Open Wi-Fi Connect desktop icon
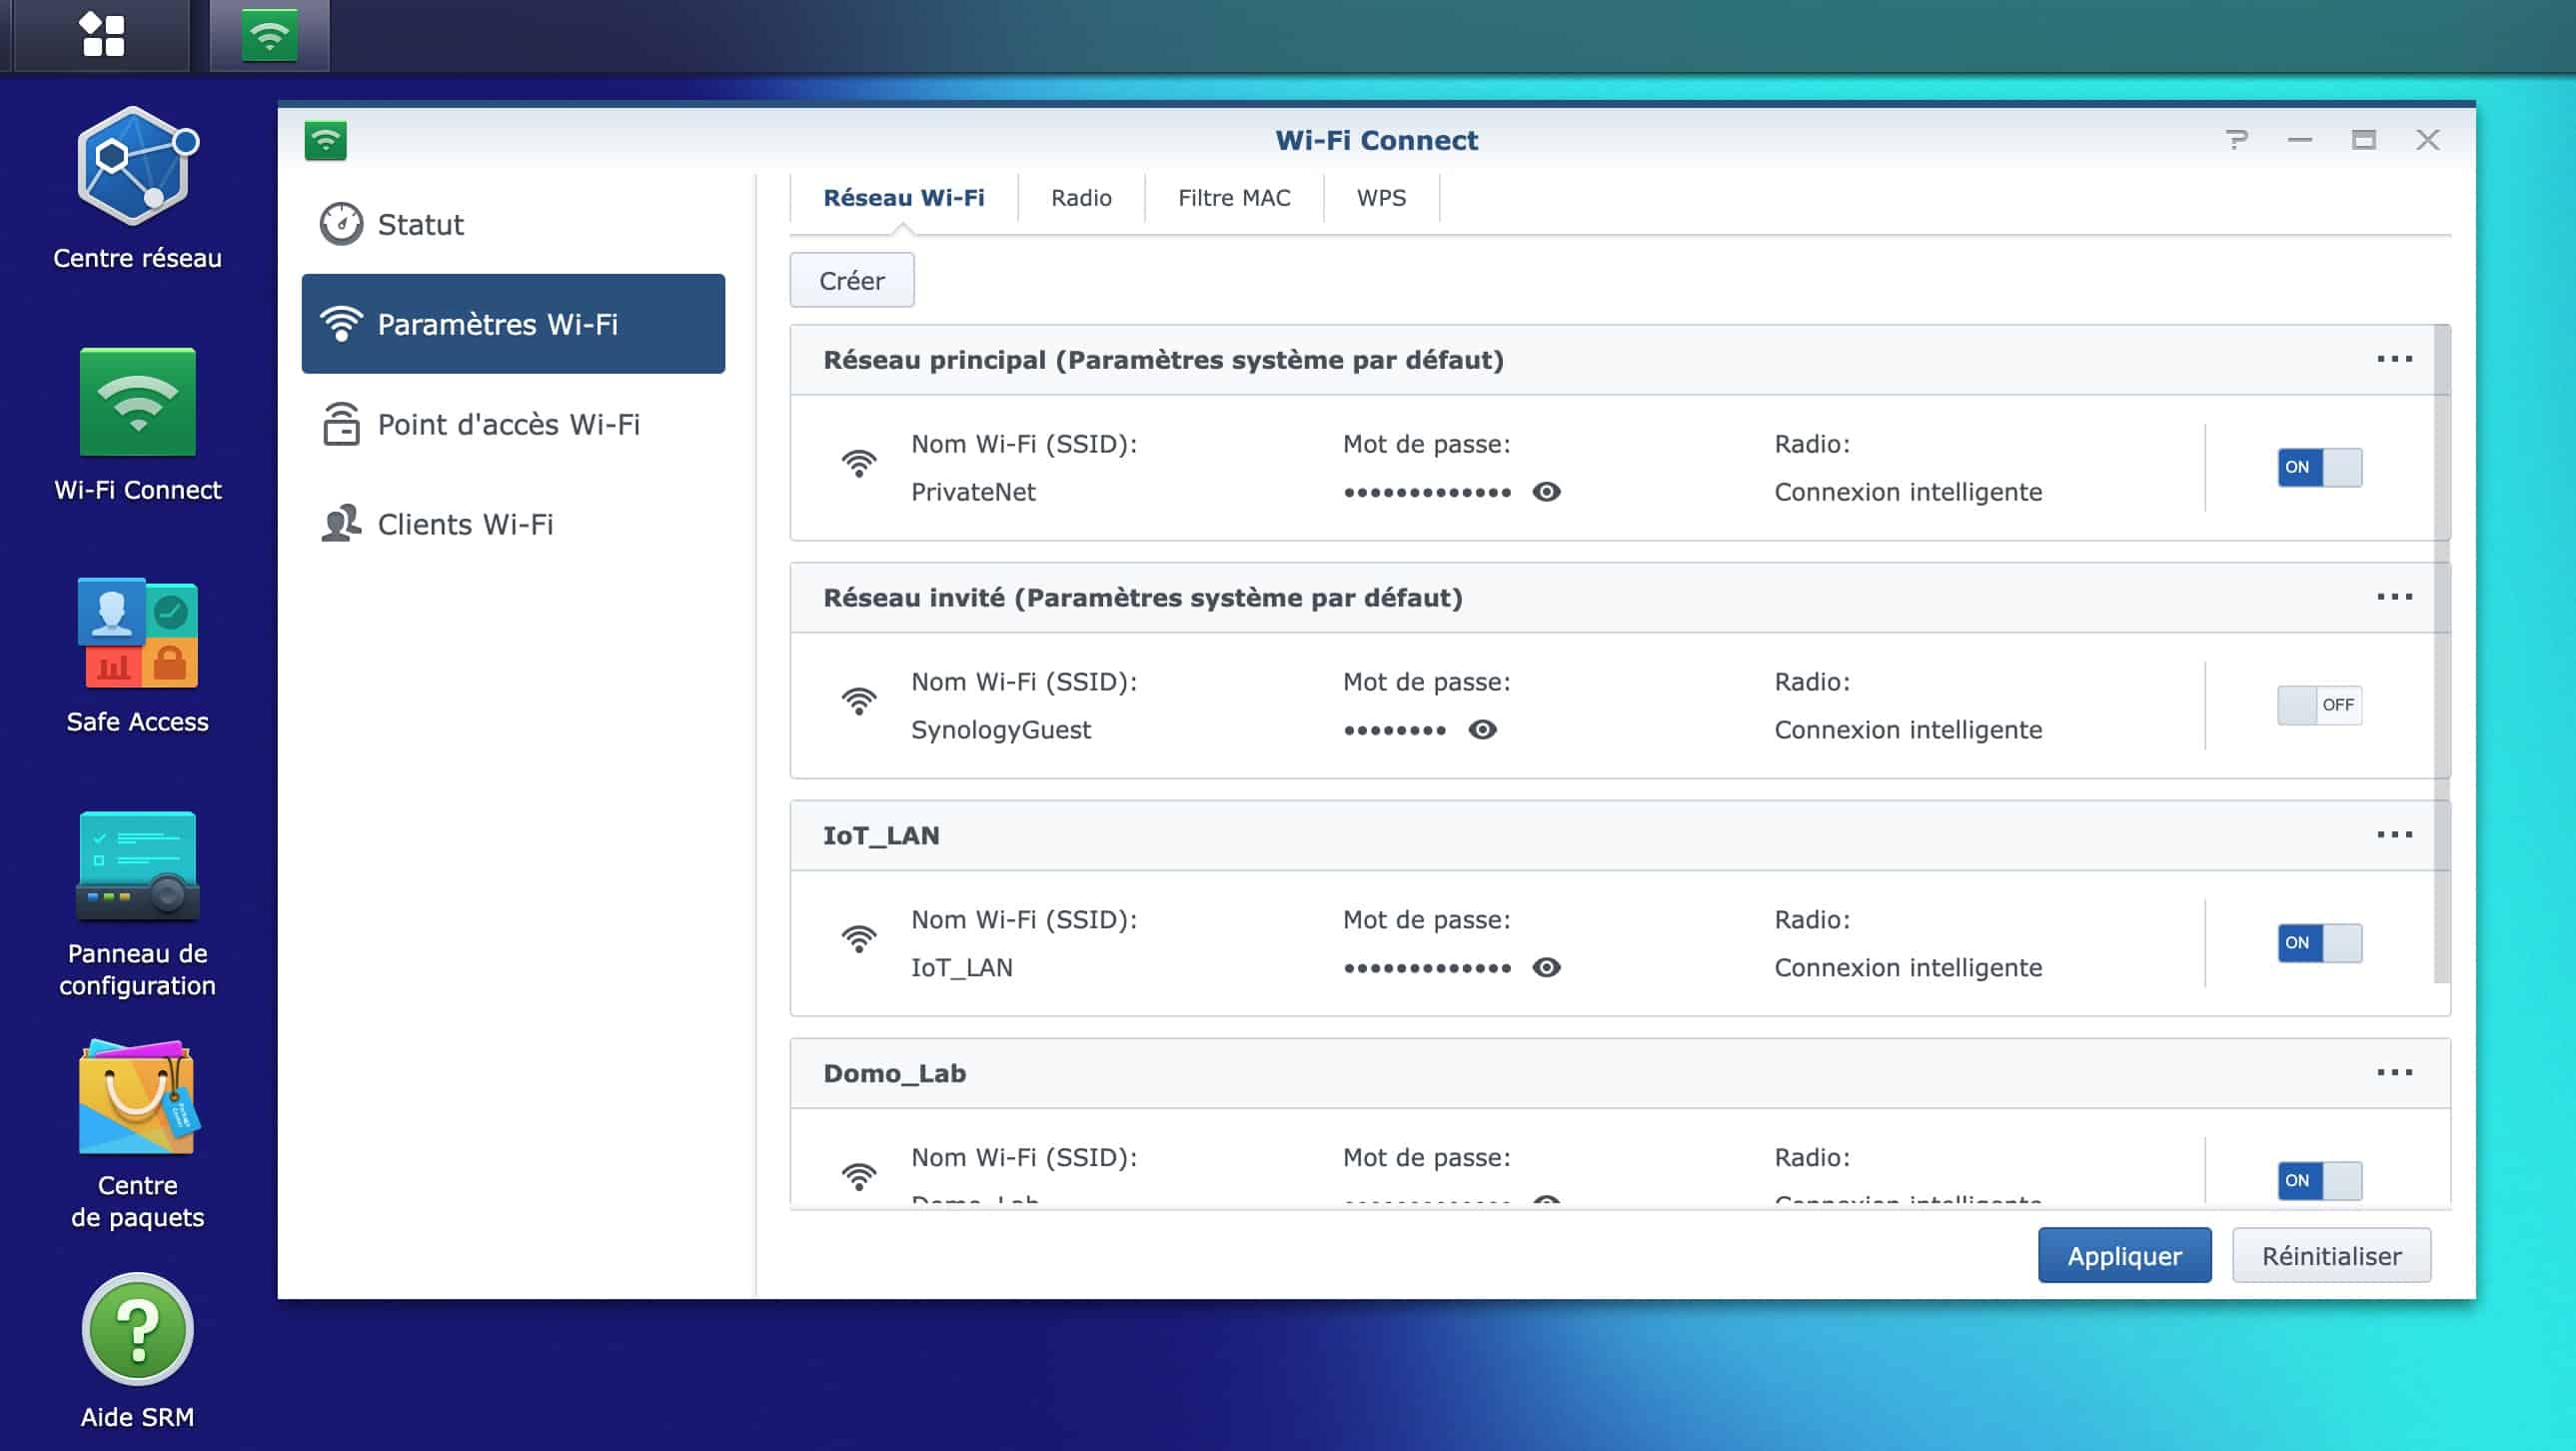Image resolution: width=2576 pixels, height=1451 pixels. click(137, 425)
